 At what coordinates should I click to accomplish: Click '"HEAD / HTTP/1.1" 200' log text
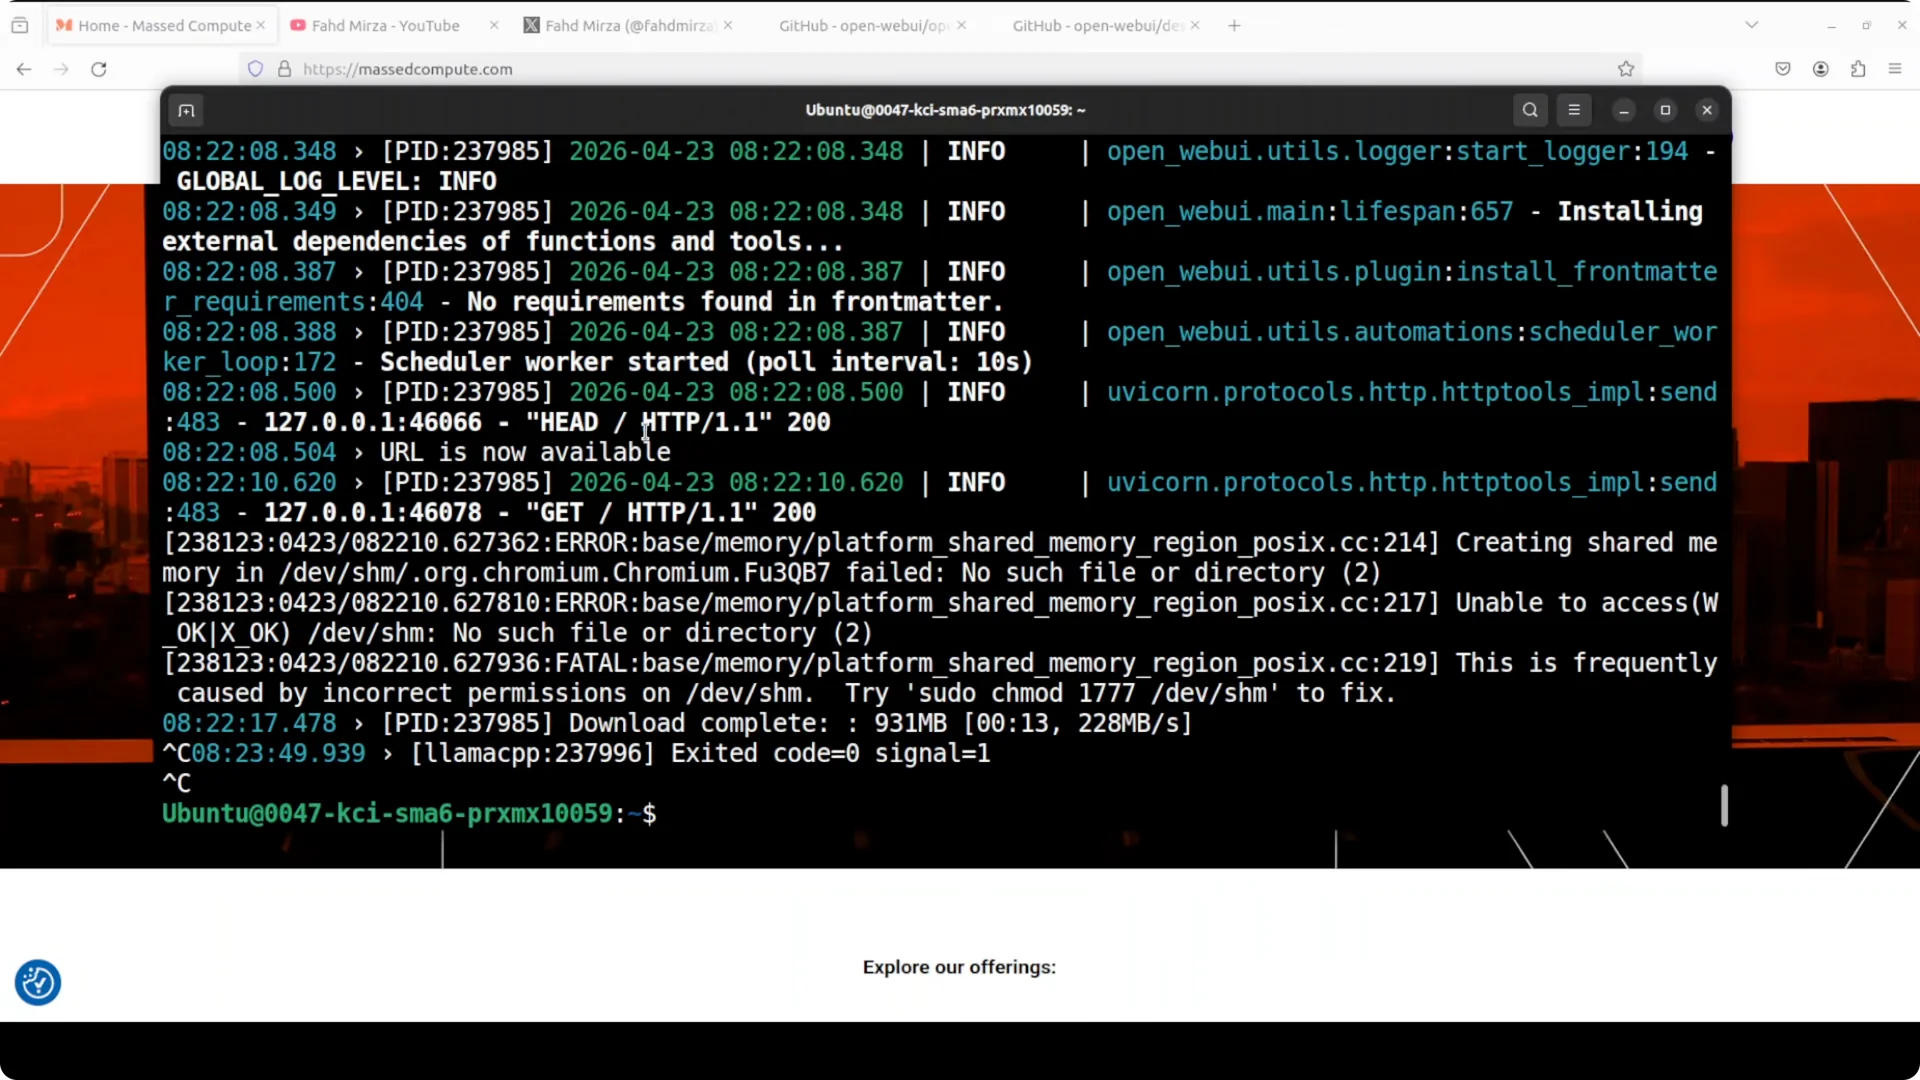pos(678,422)
